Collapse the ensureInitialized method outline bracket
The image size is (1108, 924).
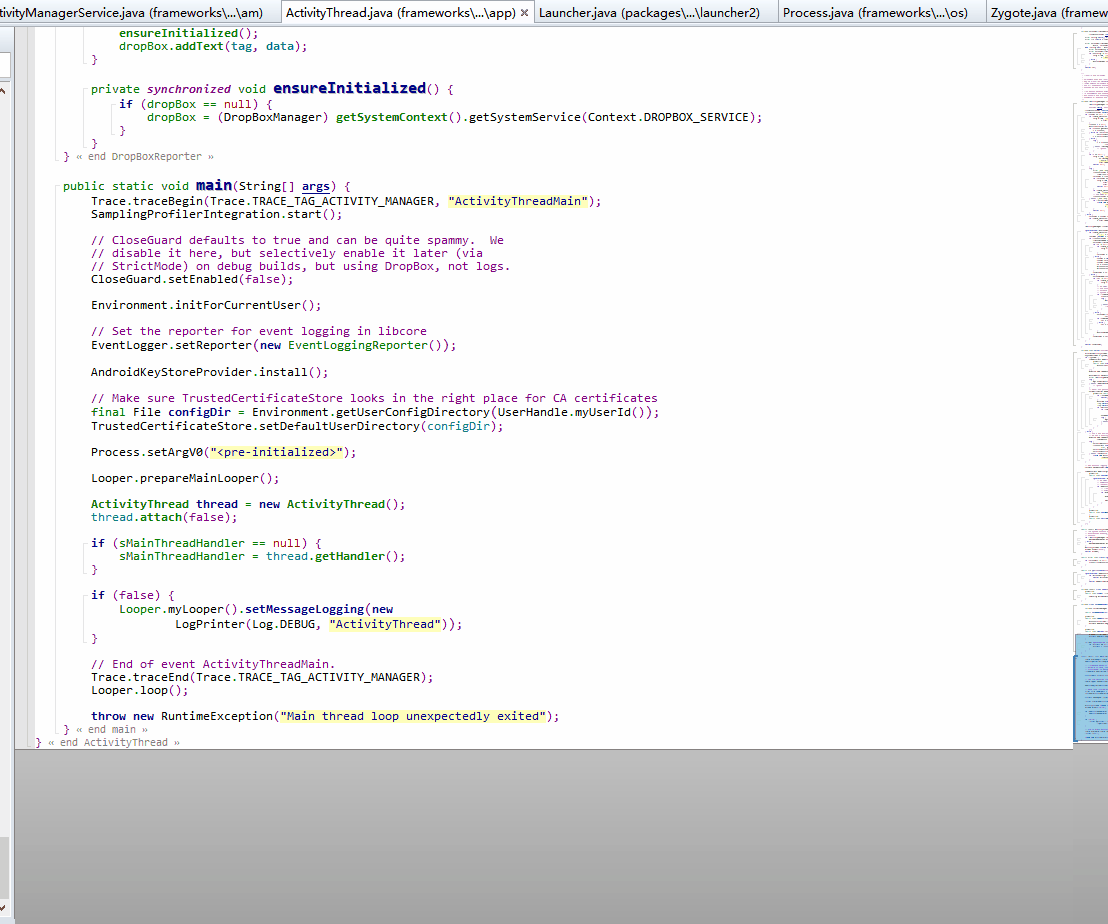tap(85, 90)
